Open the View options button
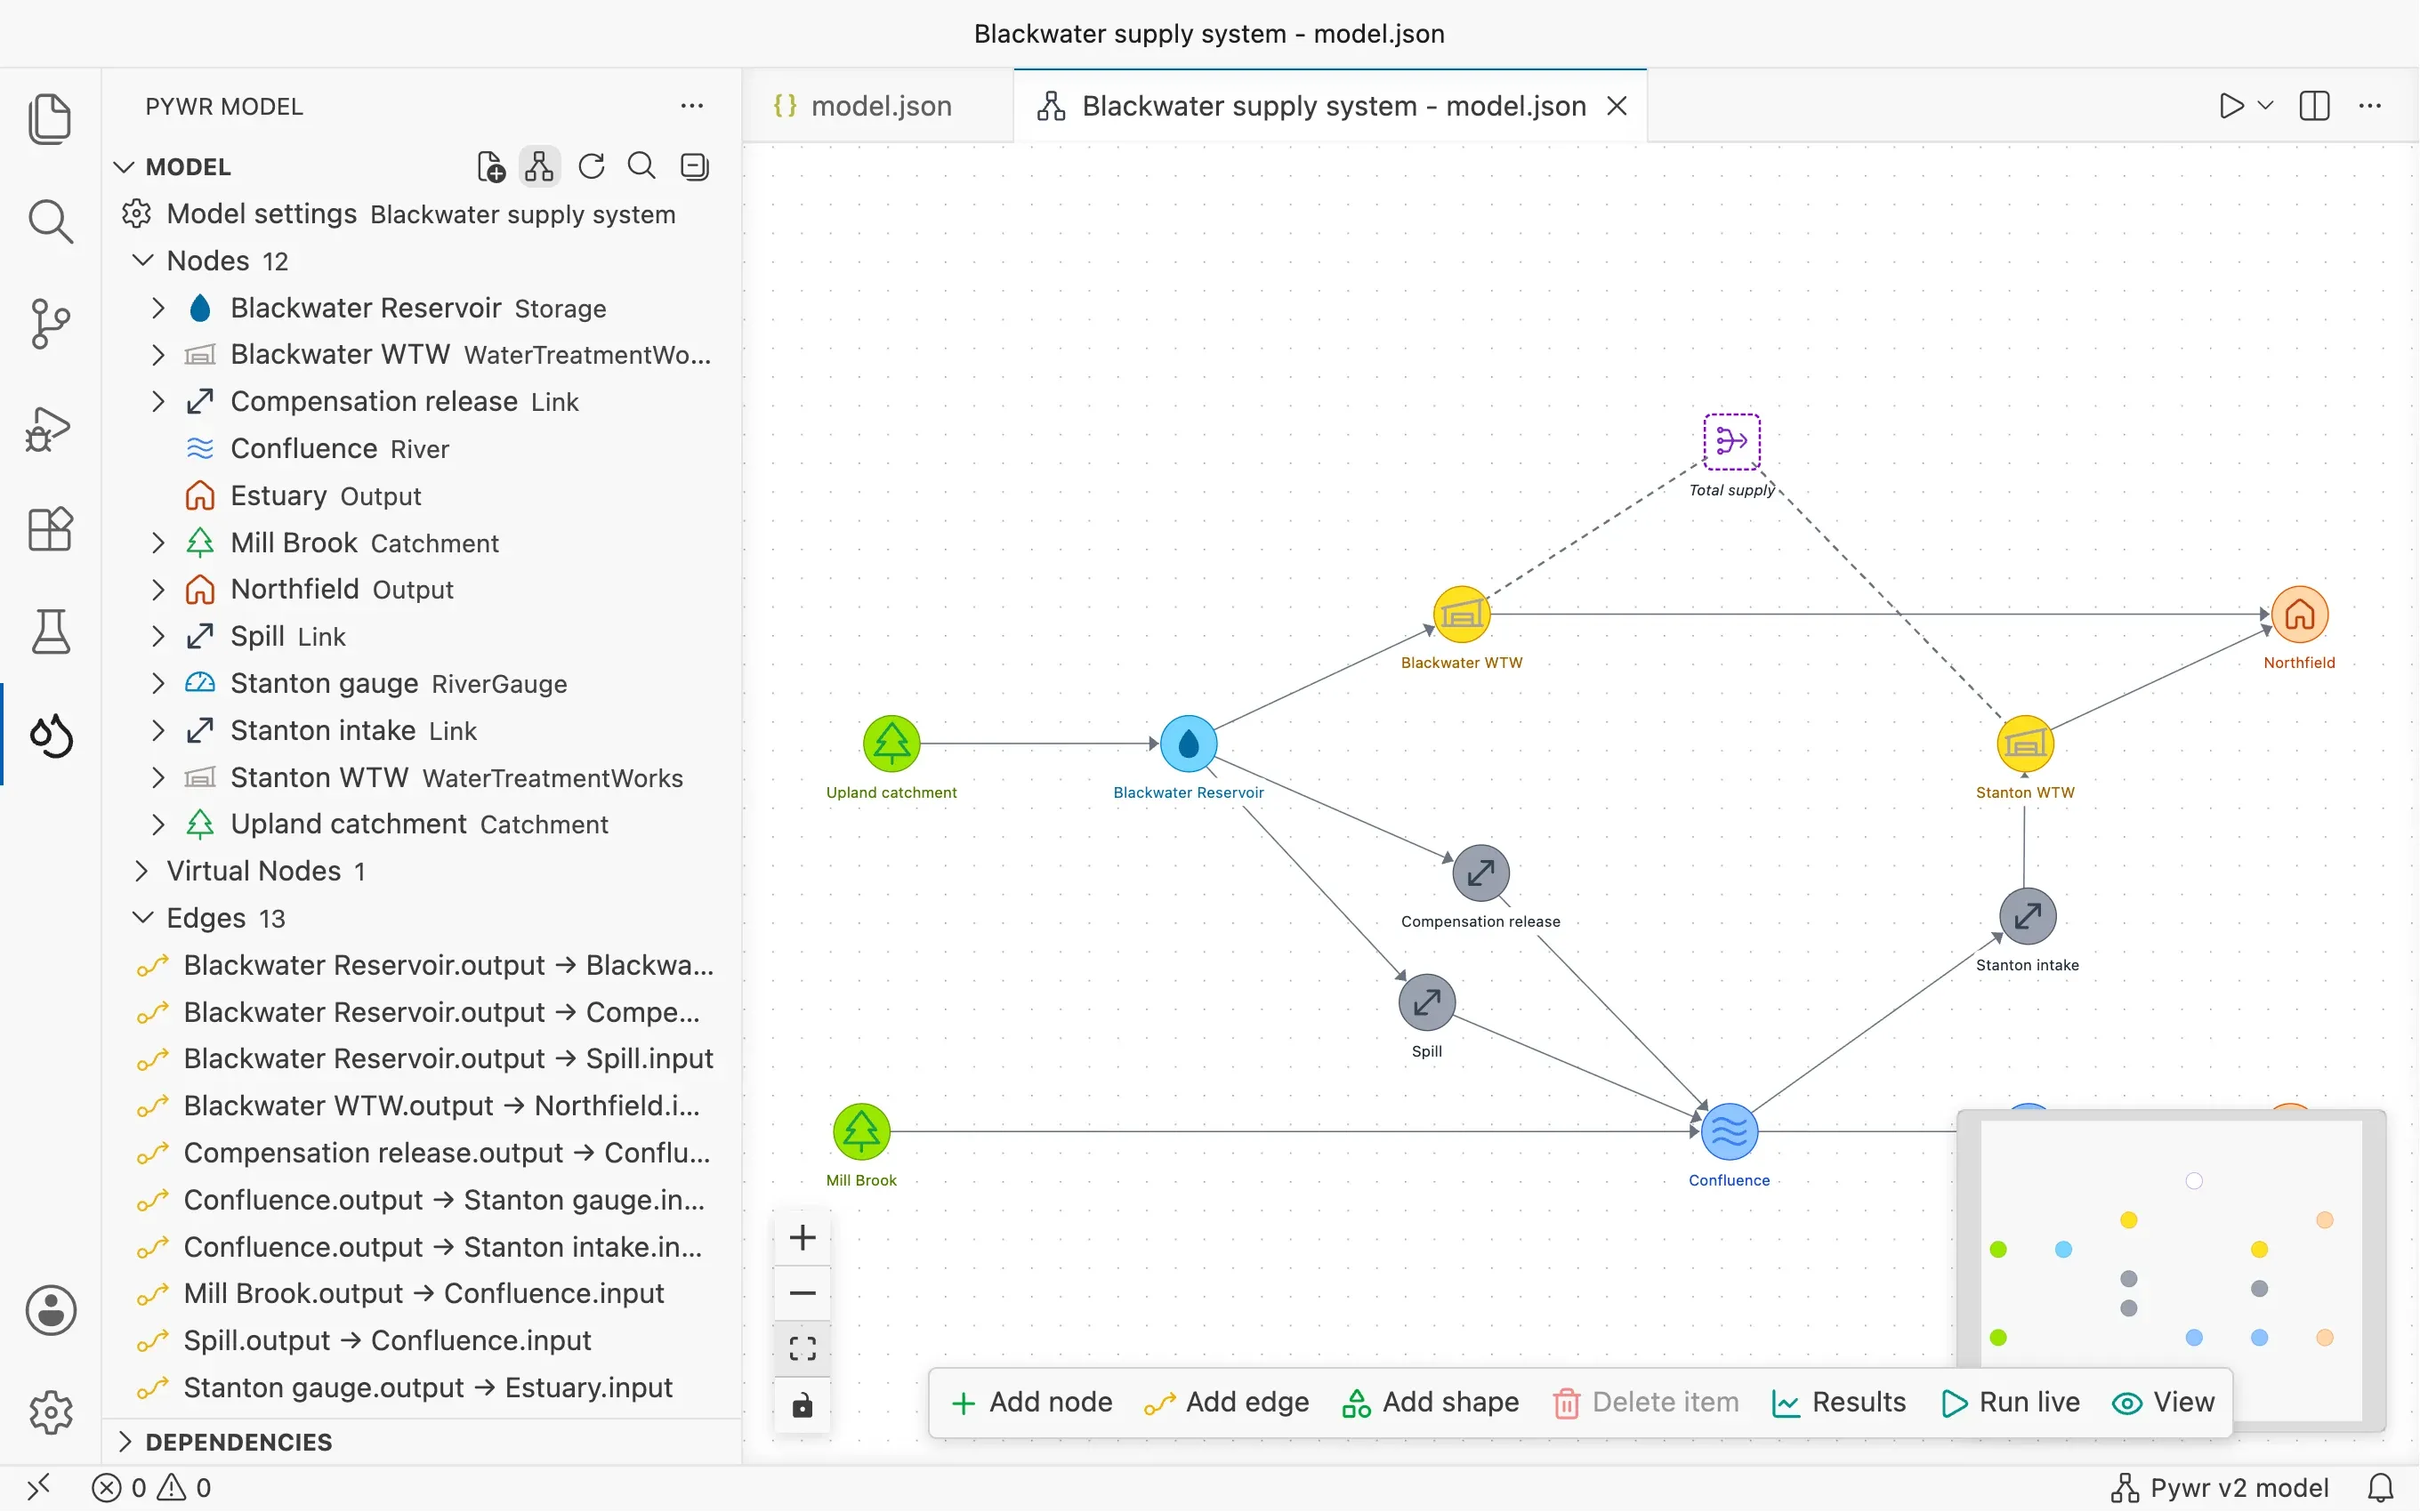Screen dimensions: 2420x1512 pyautogui.click(x=2163, y=1403)
